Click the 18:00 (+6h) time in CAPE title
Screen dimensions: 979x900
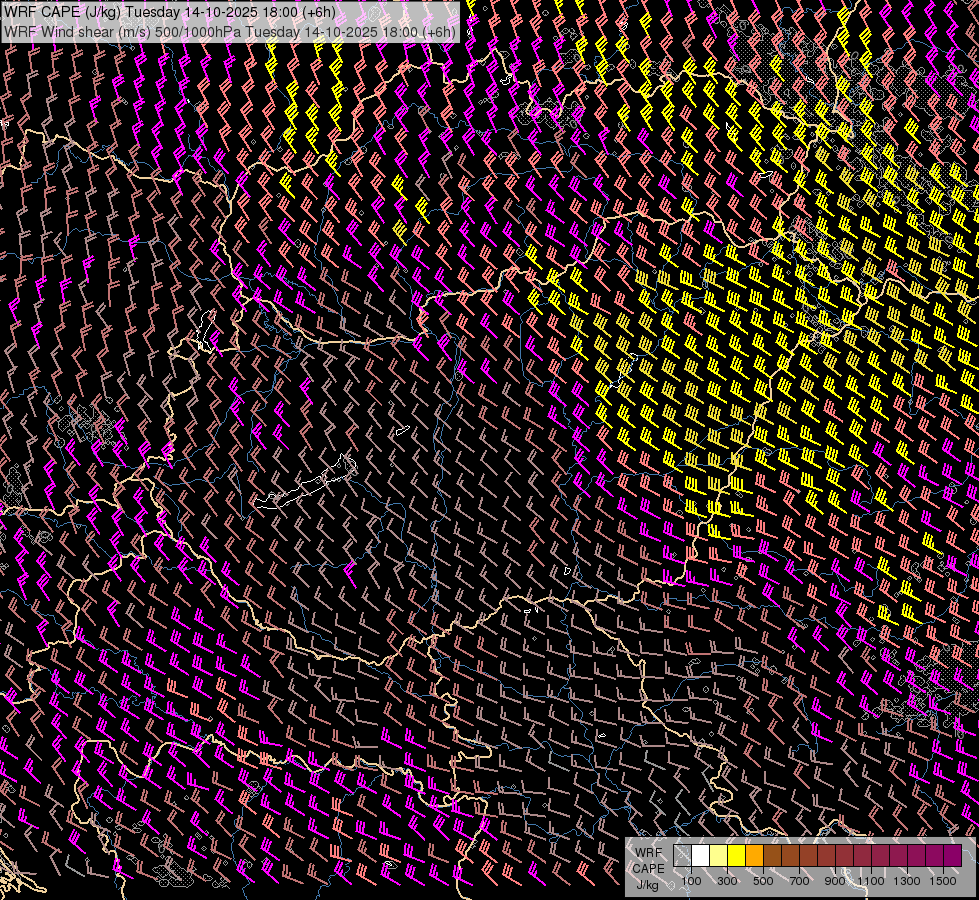click(297, 12)
